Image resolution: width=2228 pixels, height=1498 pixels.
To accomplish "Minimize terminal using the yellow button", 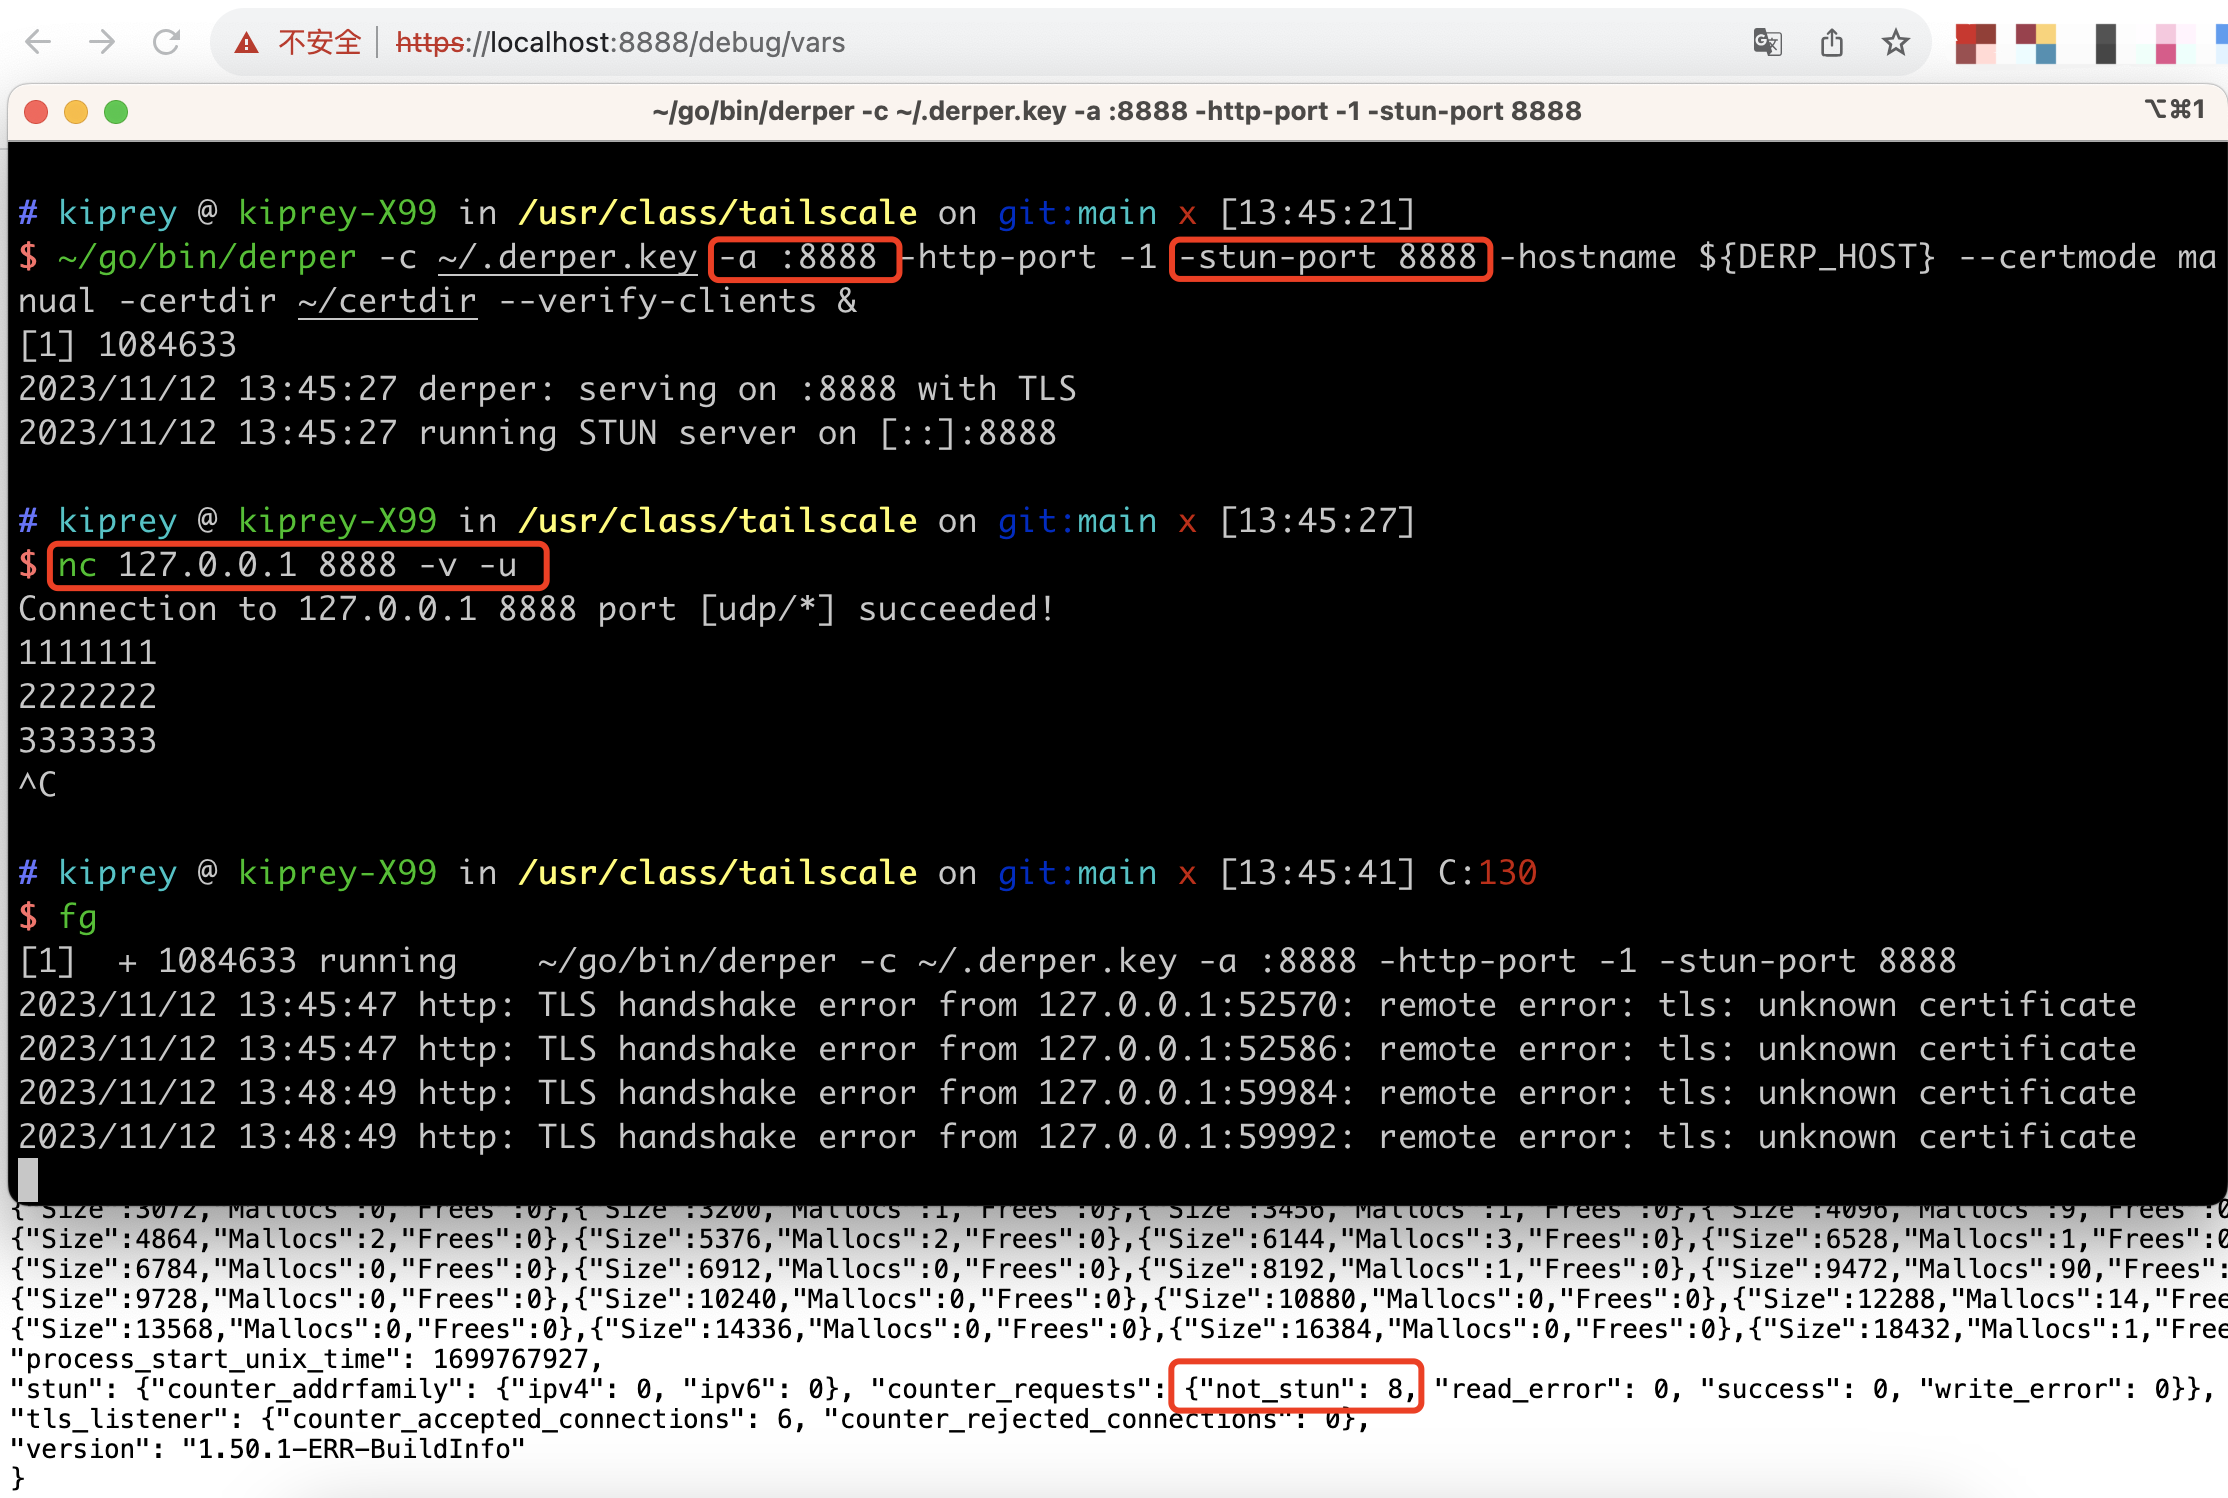I will 76,111.
